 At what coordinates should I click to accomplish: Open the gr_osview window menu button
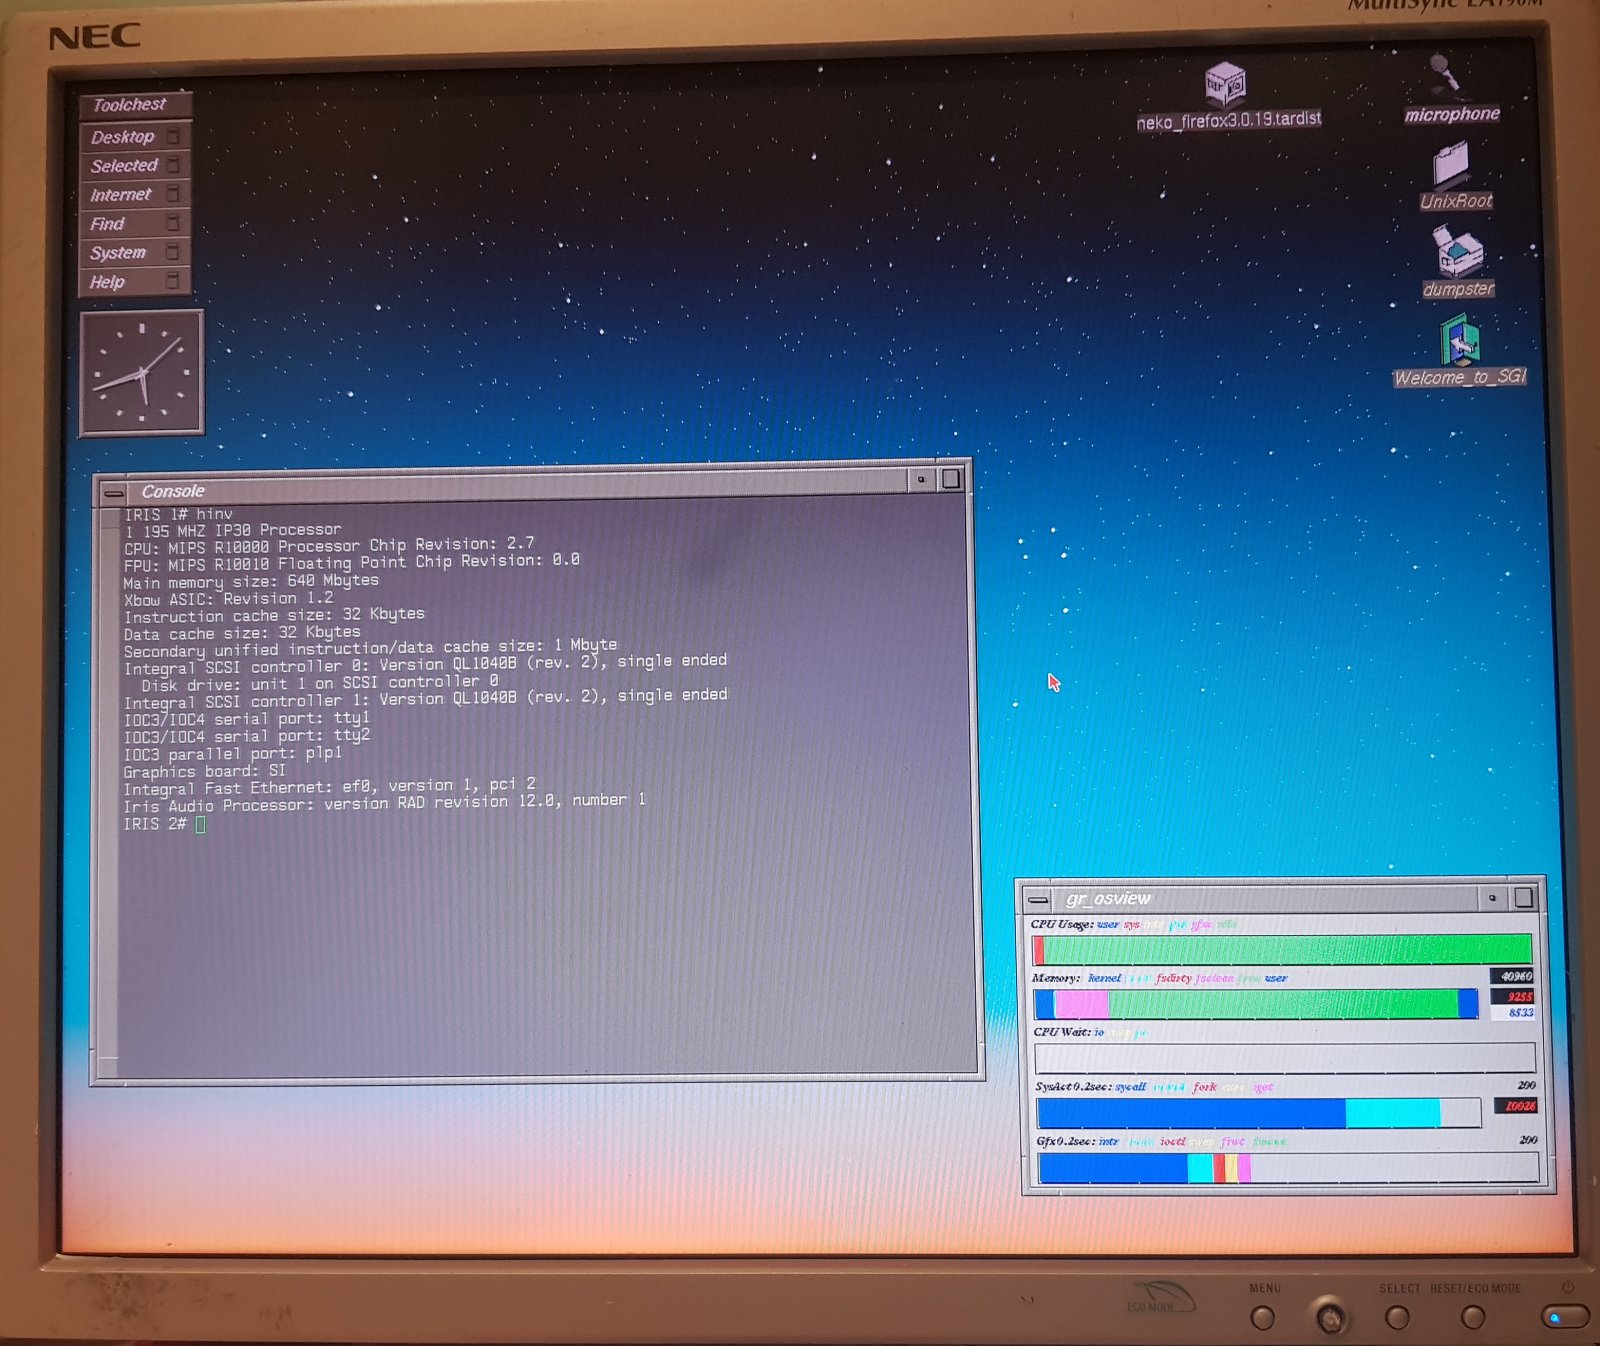click(x=1039, y=899)
